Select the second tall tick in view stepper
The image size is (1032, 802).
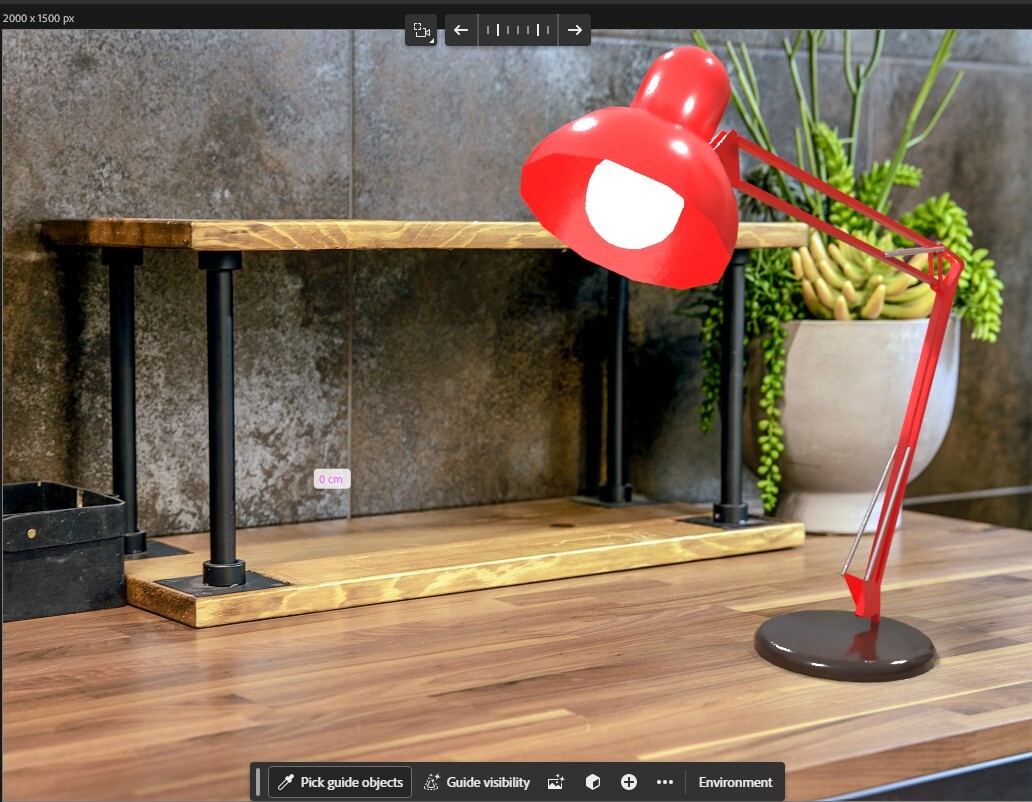click(538, 30)
